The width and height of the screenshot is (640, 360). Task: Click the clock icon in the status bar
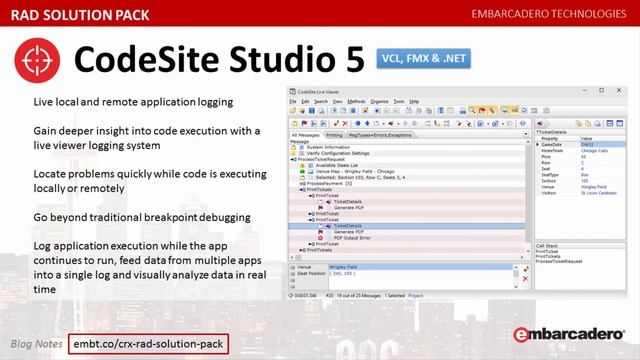pyautogui.click(x=291, y=295)
